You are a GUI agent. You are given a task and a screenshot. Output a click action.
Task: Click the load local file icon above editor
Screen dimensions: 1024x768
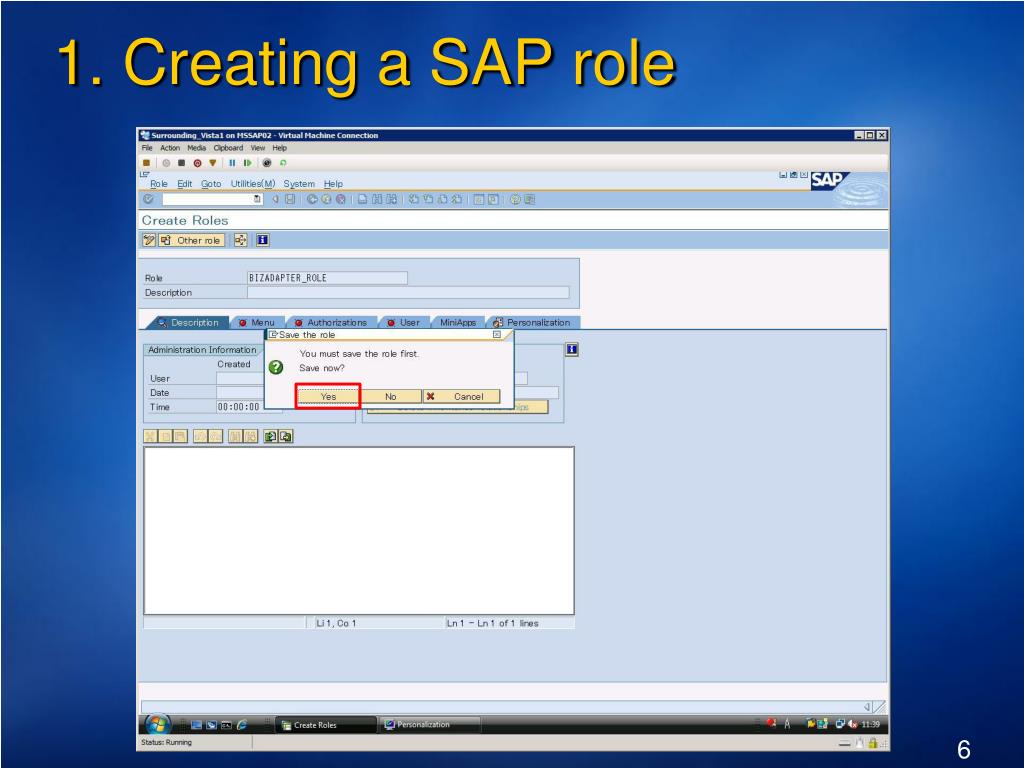pyautogui.click(x=270, y=436)
